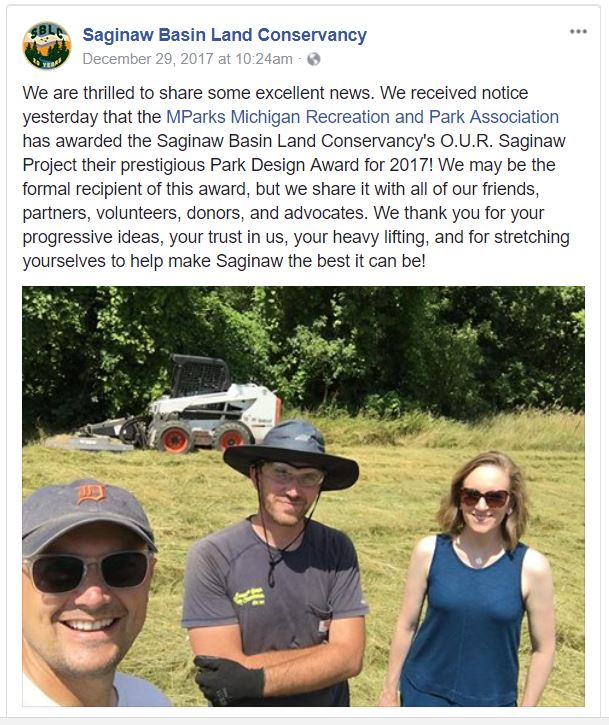Open the December 29, 2017 timestamp permalink

[x=188, y=59]
